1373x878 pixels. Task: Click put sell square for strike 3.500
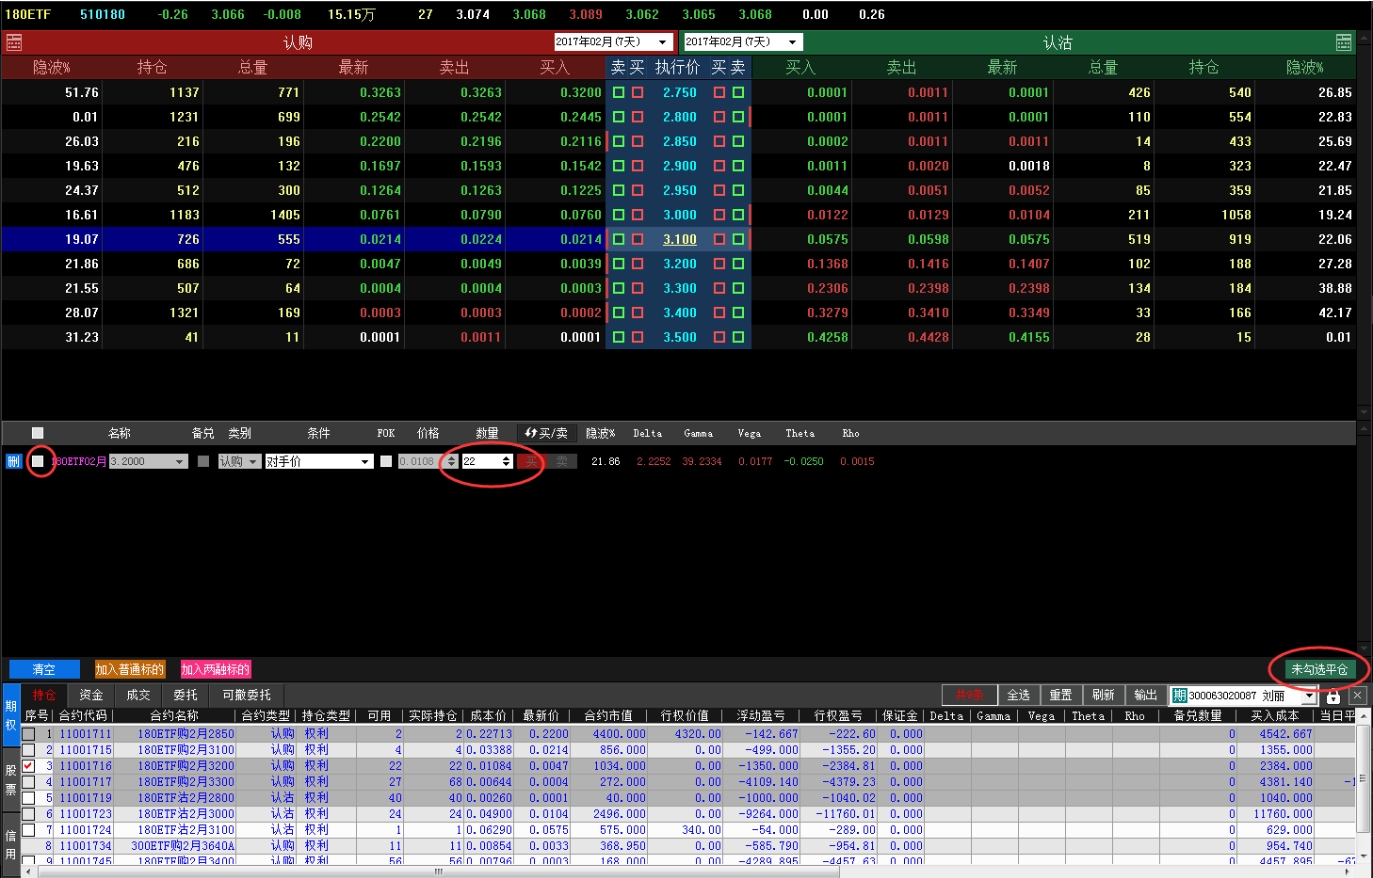(738, 337)
